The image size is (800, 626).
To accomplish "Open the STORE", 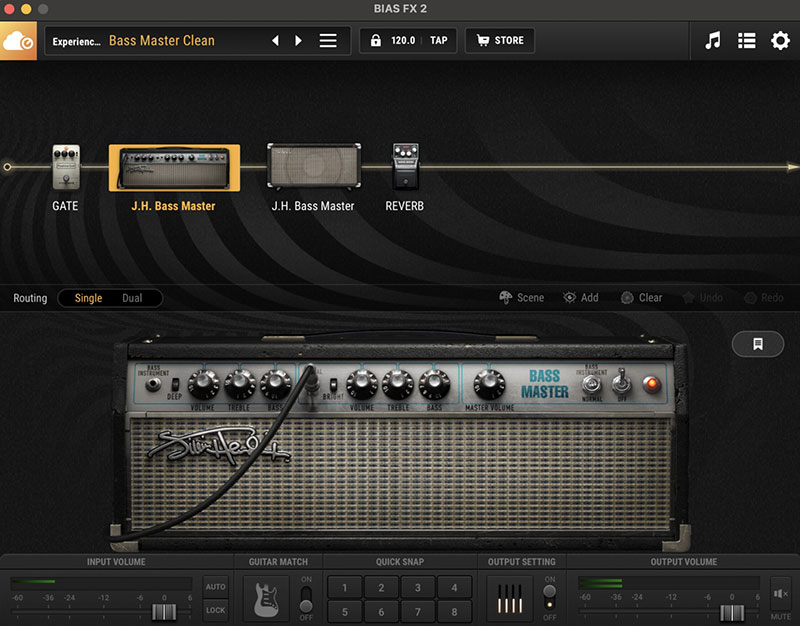I will [500, 40].
